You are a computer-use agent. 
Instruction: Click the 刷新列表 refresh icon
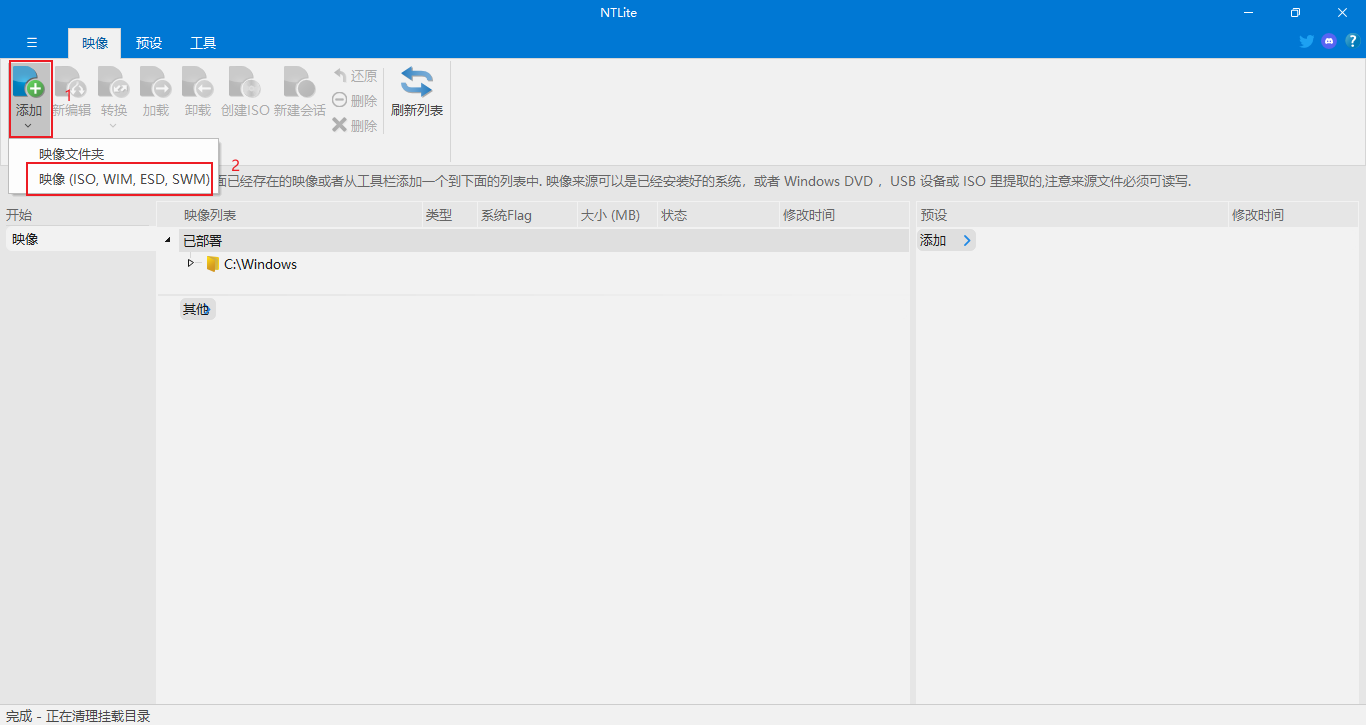417,82
